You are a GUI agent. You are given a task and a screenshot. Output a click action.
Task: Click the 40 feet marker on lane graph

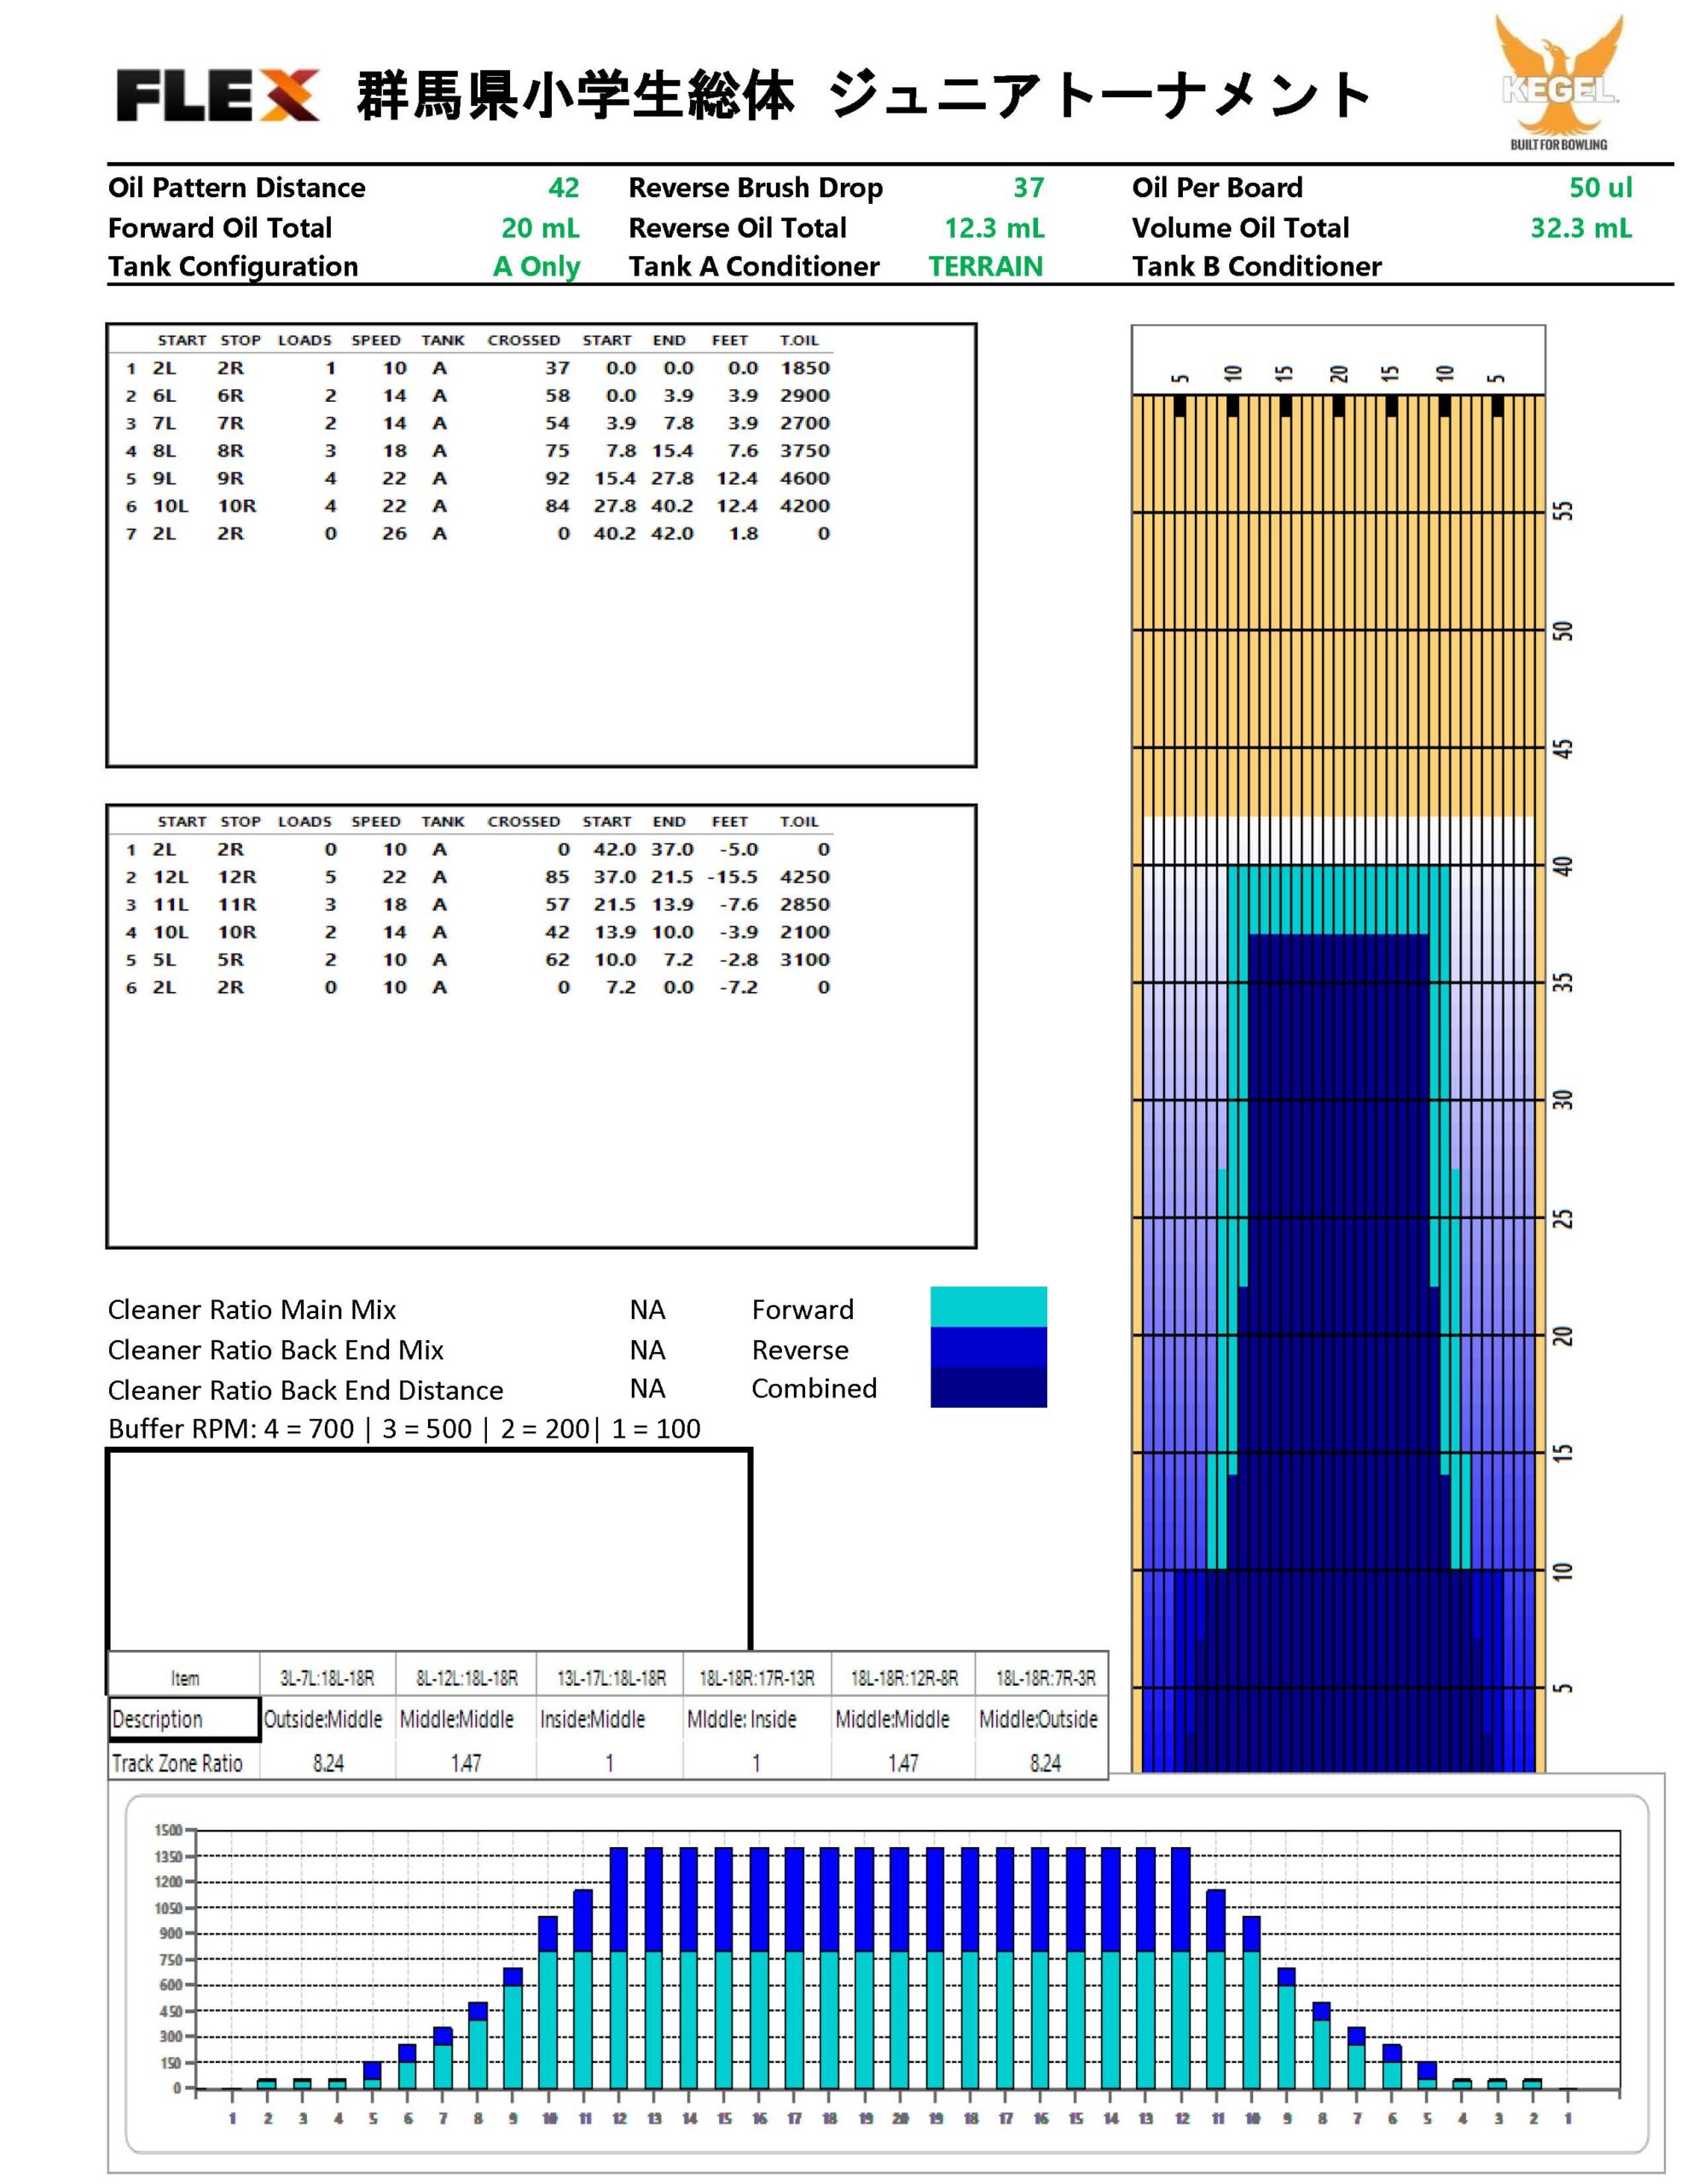coord(1564,866)
